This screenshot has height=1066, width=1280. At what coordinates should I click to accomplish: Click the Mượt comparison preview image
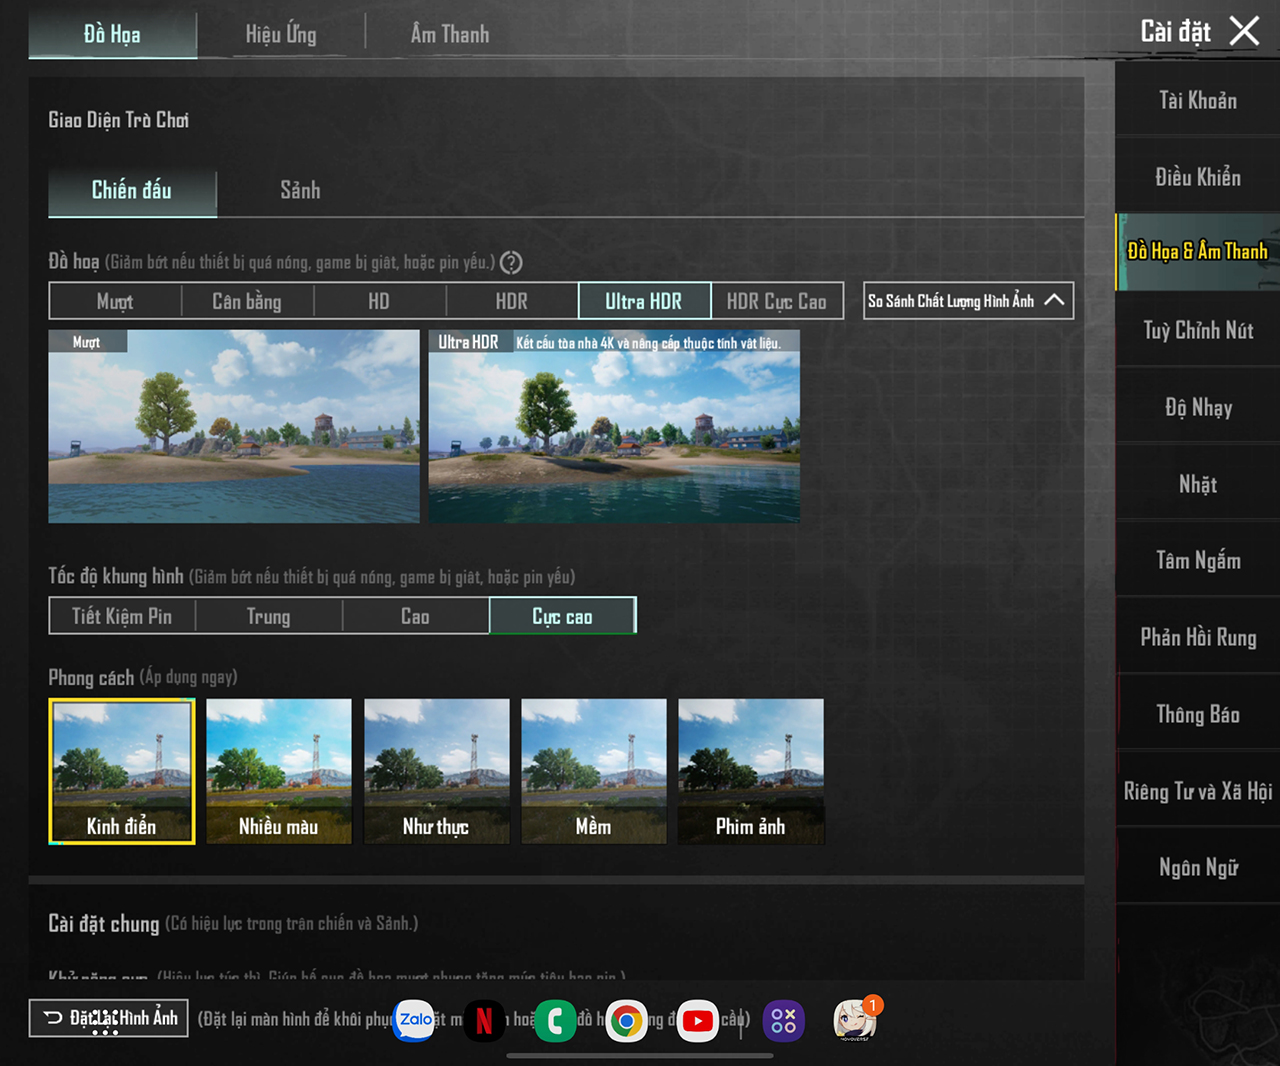point(234,426)
